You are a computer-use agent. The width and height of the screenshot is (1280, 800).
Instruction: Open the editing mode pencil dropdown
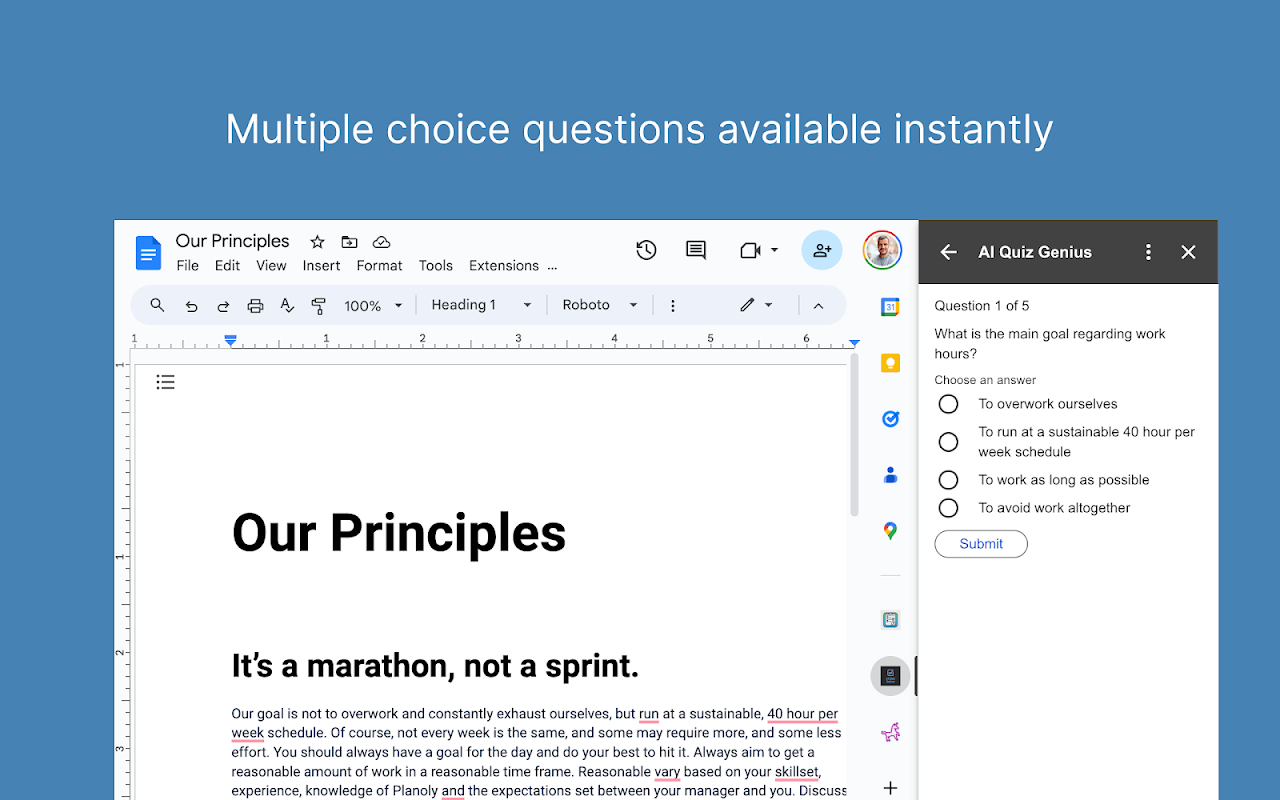pyautogui.click(x=756, y=305)
